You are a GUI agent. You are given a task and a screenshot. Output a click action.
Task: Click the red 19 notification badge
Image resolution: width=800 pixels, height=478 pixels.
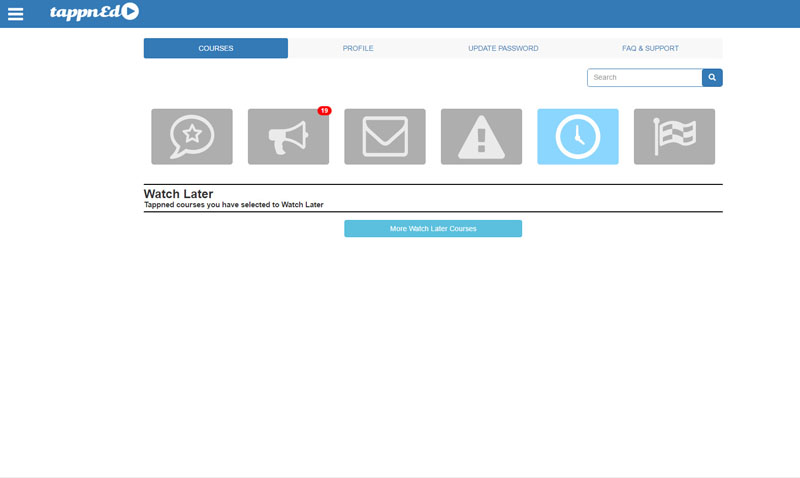(324, 110)
